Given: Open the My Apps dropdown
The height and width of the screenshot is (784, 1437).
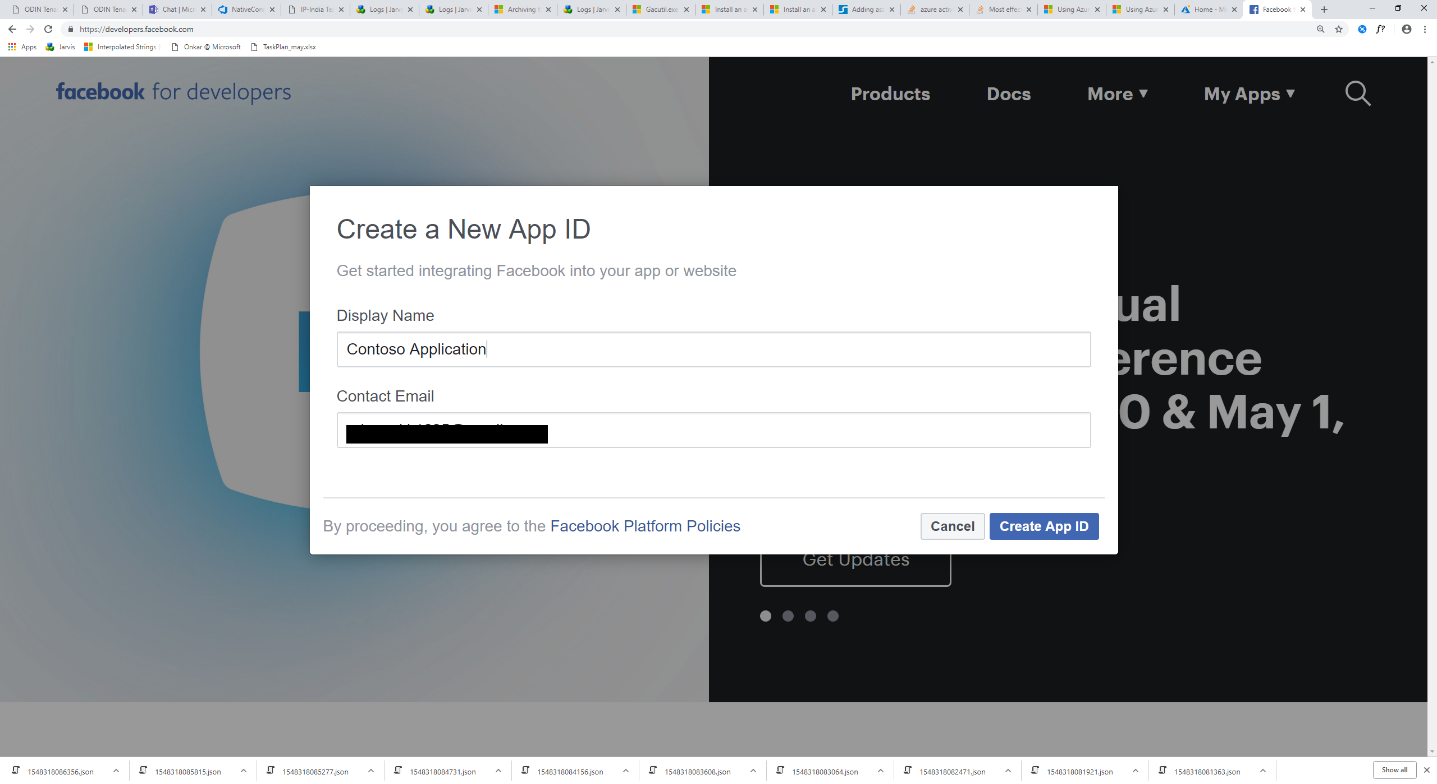Looking at the screenshot, I should coord(1249,93).
